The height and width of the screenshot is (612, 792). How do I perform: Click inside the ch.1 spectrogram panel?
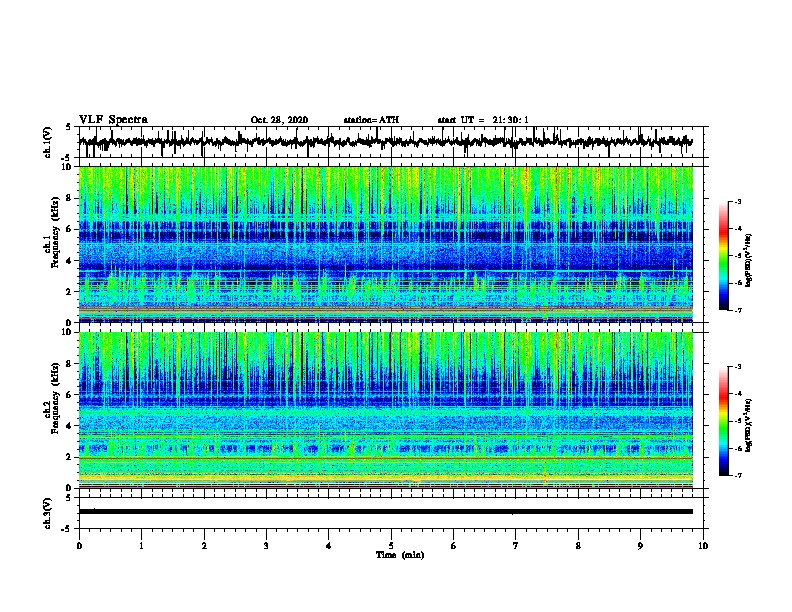pos(386,244)
